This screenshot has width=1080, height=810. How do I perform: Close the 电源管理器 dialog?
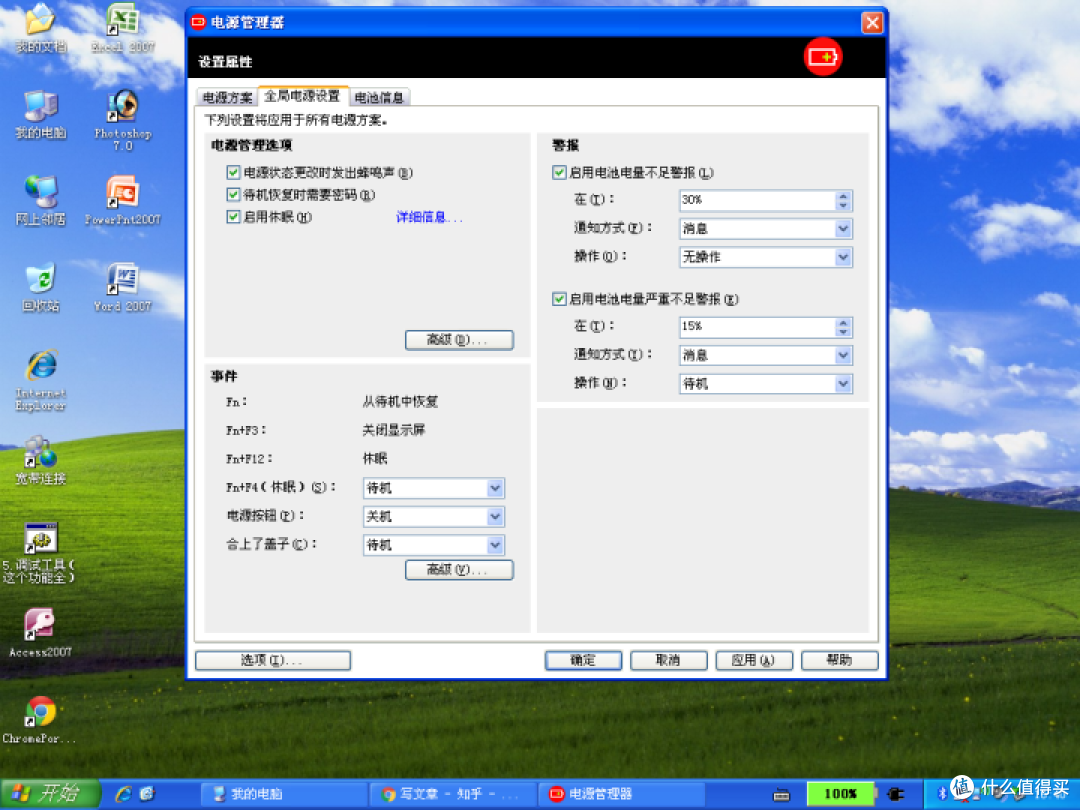click(x=872, y=23)
